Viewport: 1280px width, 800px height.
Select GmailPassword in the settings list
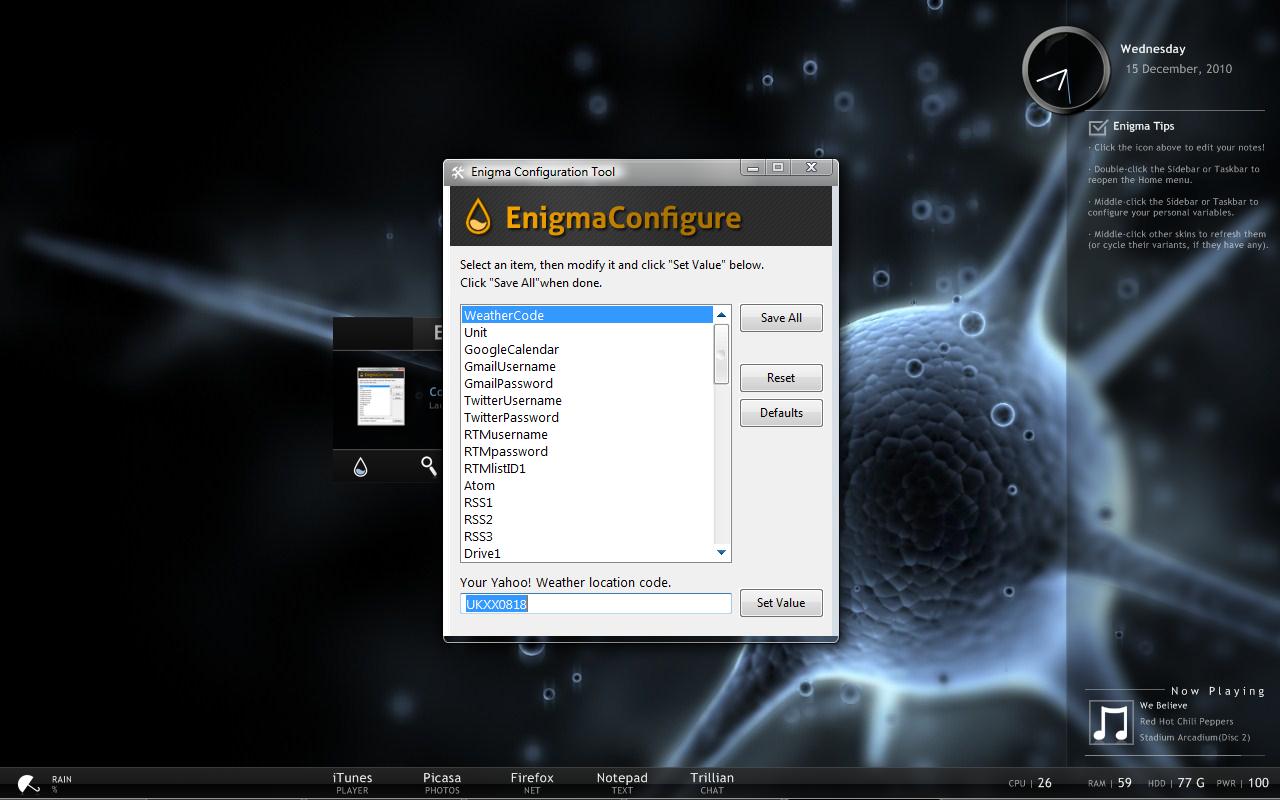[x=507, y=383]
